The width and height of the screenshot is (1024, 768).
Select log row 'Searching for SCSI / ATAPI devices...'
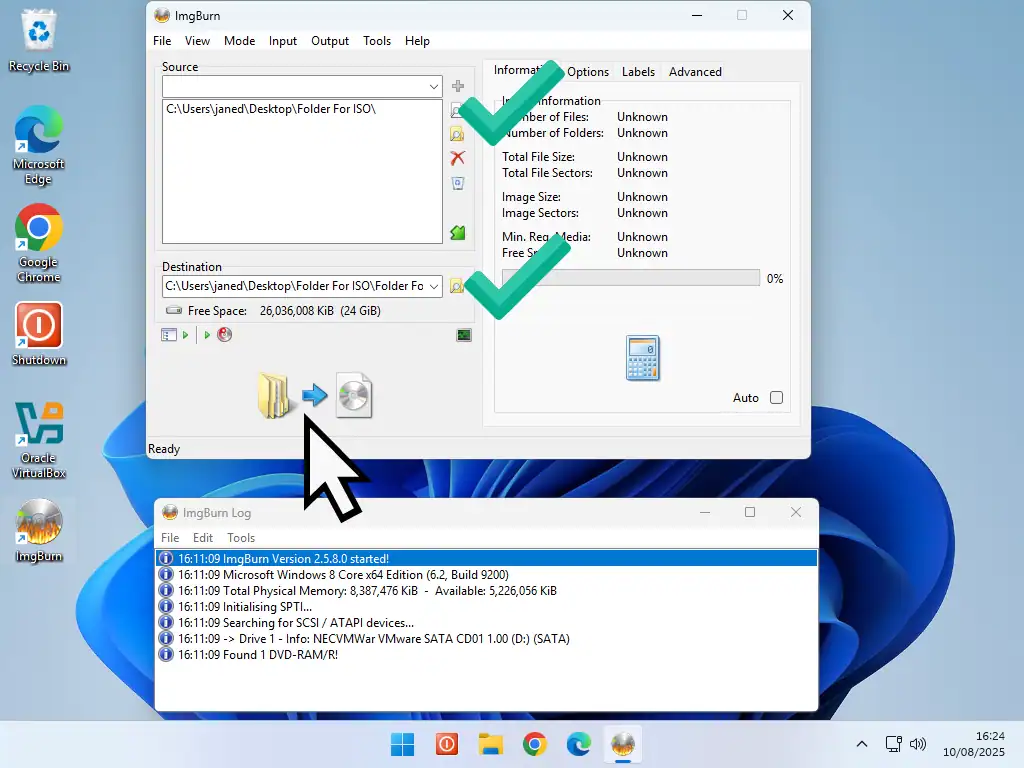[487, 622]
